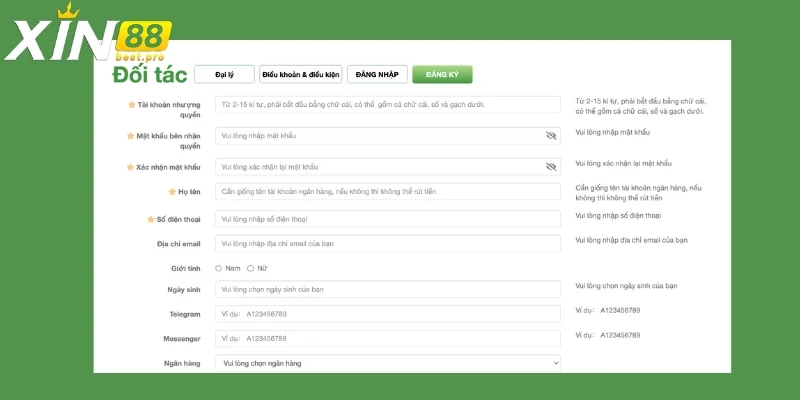
Task: Click the green ĐĂNG KÝ button
Action: tap(442, 75)
